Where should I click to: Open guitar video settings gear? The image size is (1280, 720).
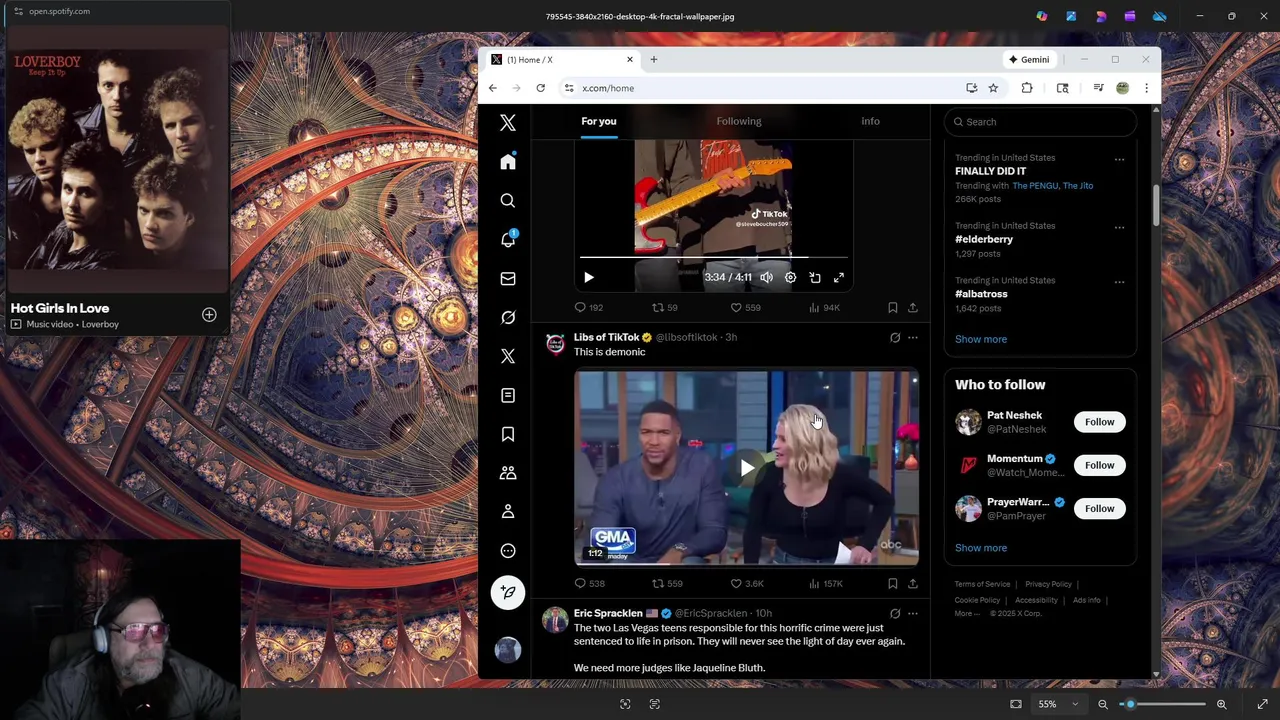point(790,277)
